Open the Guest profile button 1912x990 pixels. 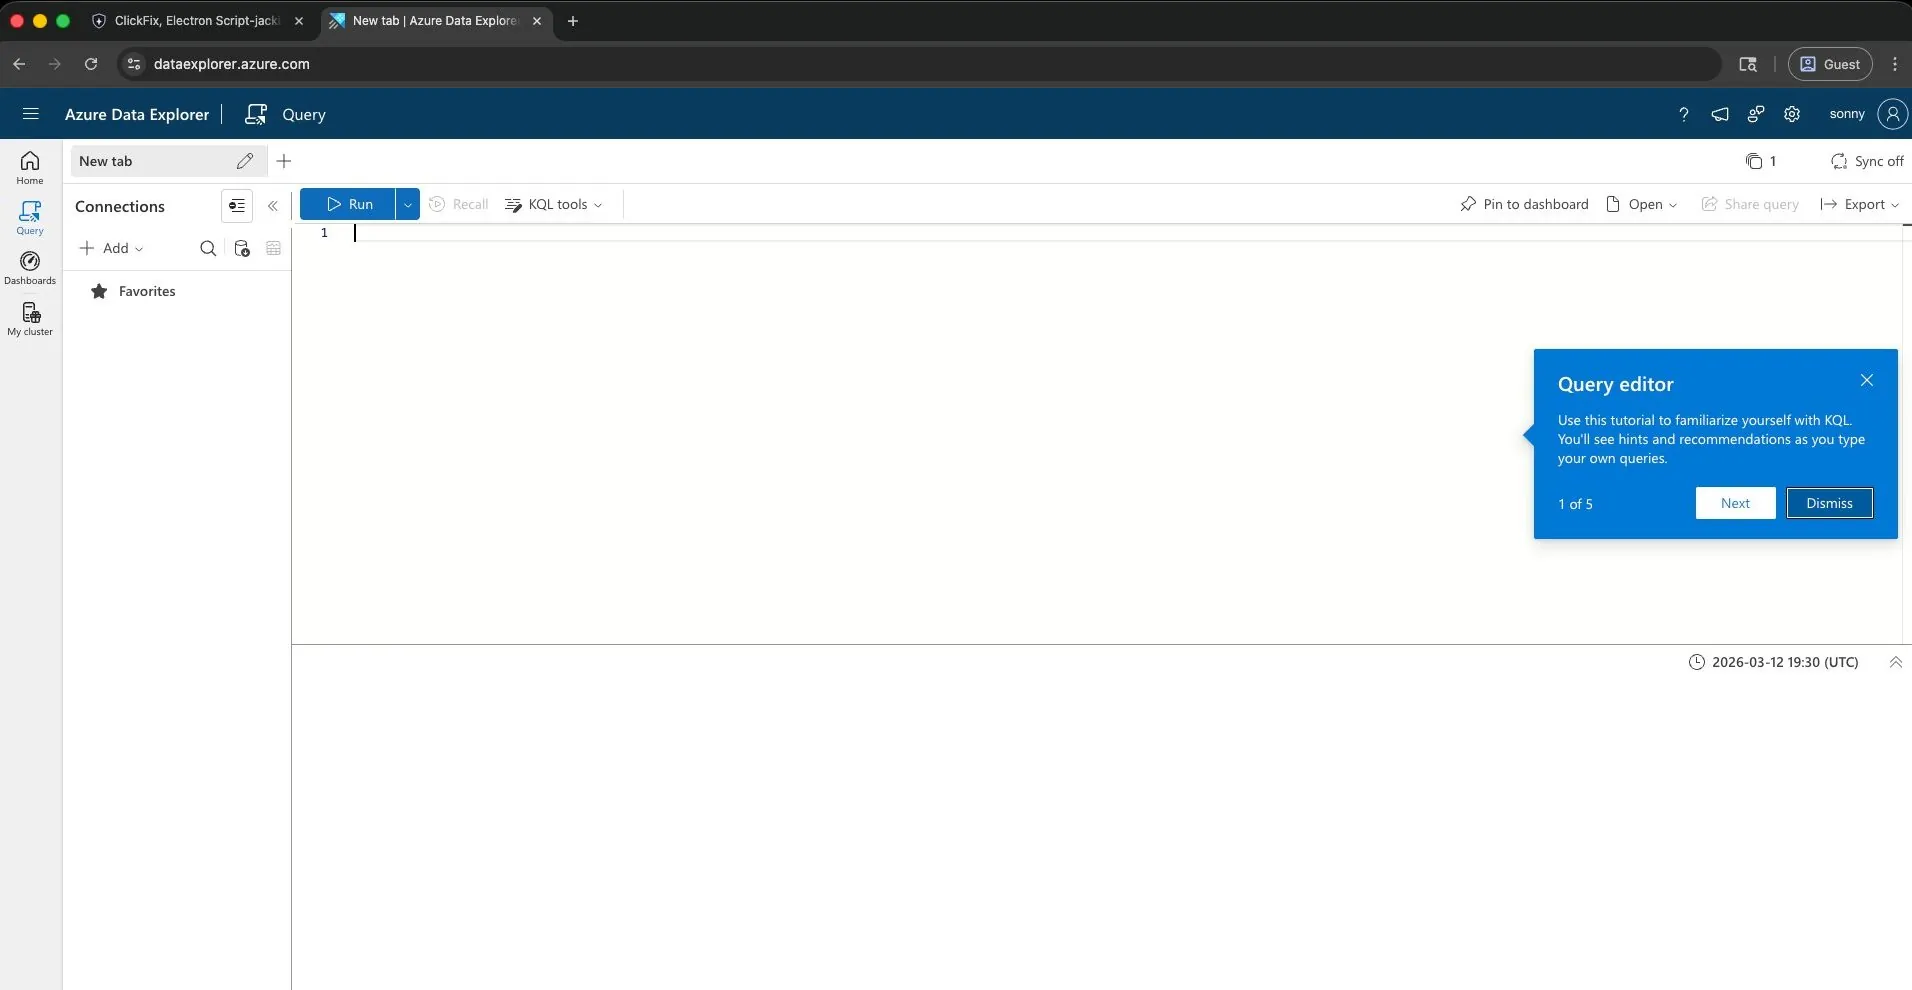(1830, 64)
